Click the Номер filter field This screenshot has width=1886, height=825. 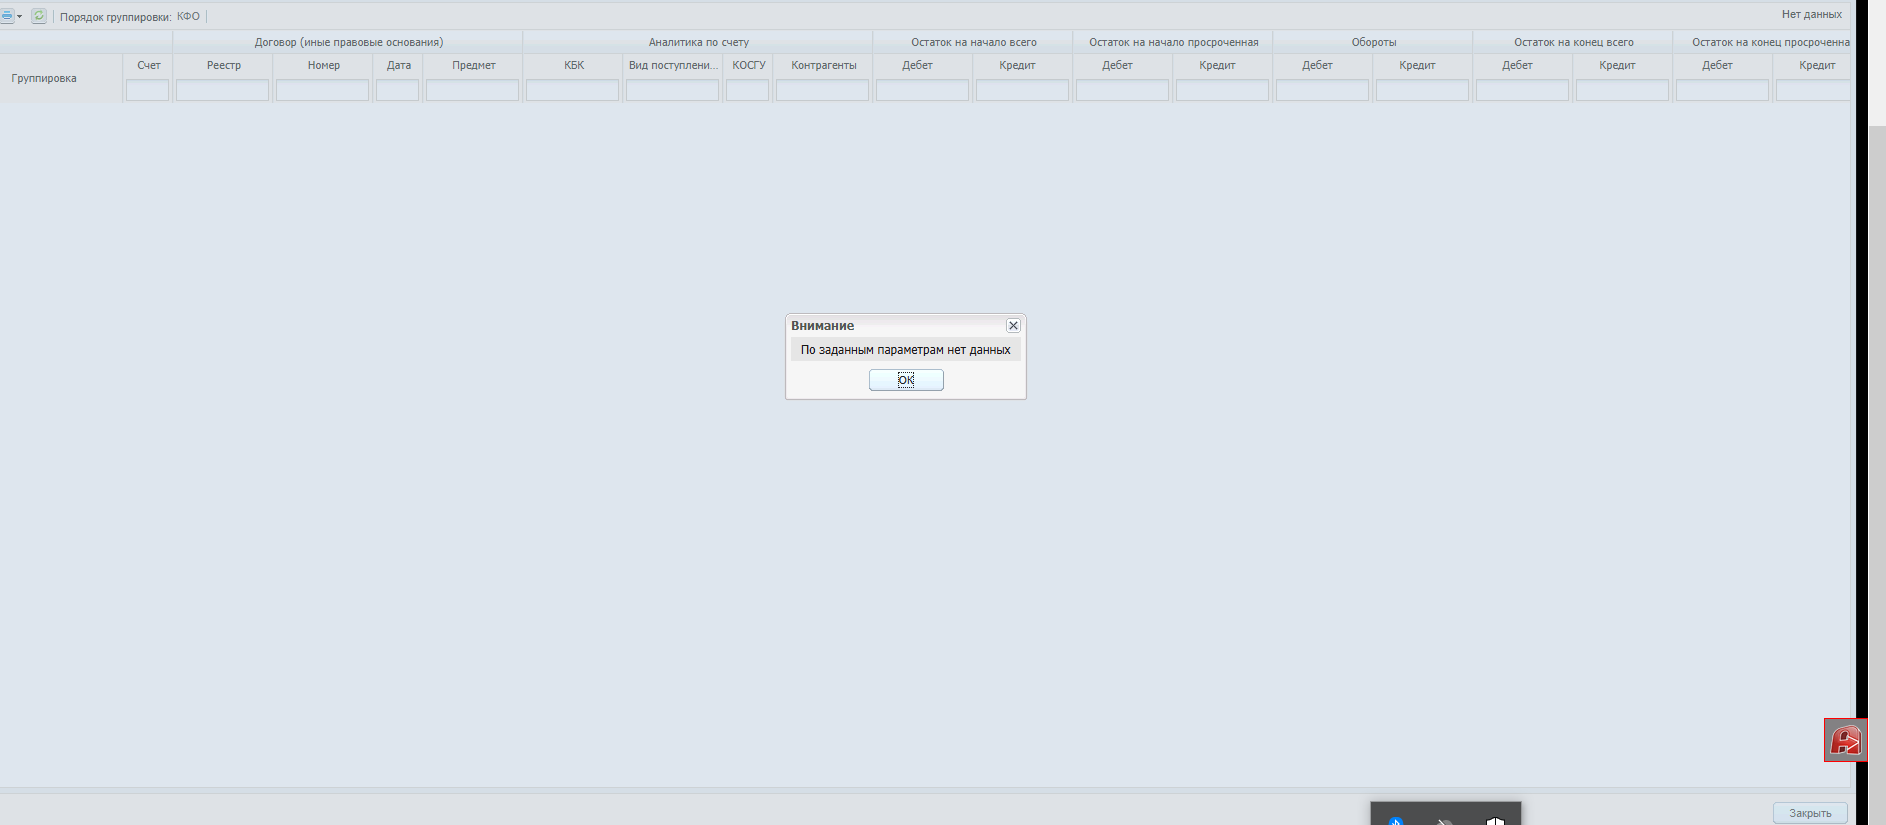pos(323,90)
